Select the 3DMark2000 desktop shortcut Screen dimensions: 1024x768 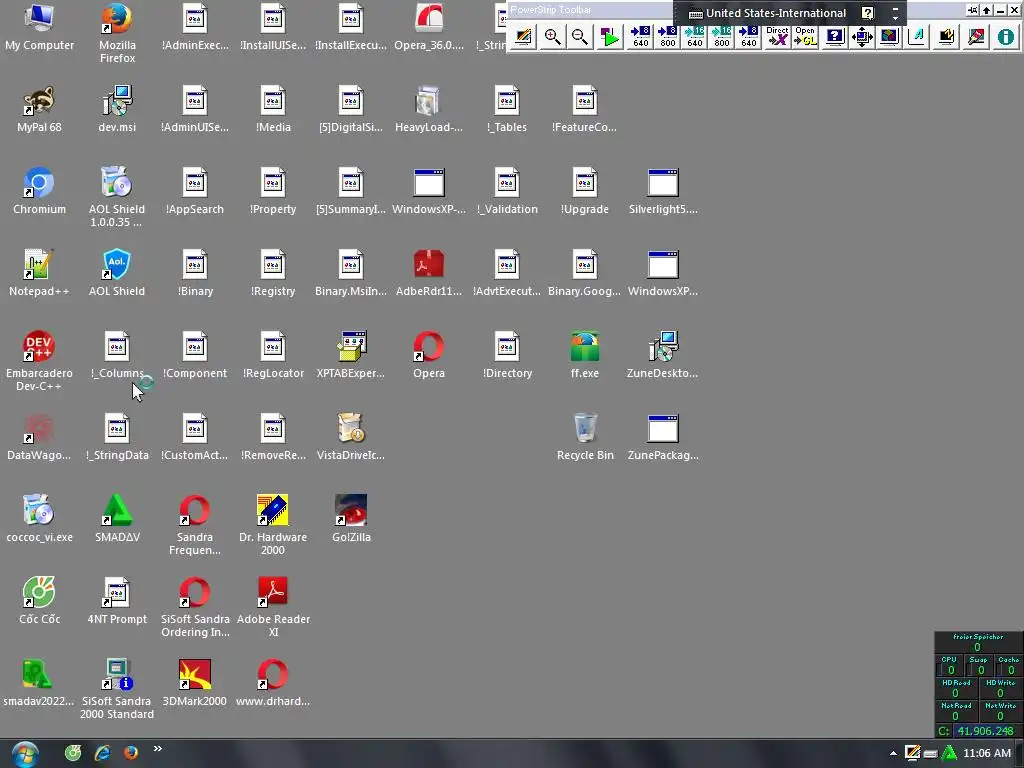pyautogui.click(x=195, y=683)
